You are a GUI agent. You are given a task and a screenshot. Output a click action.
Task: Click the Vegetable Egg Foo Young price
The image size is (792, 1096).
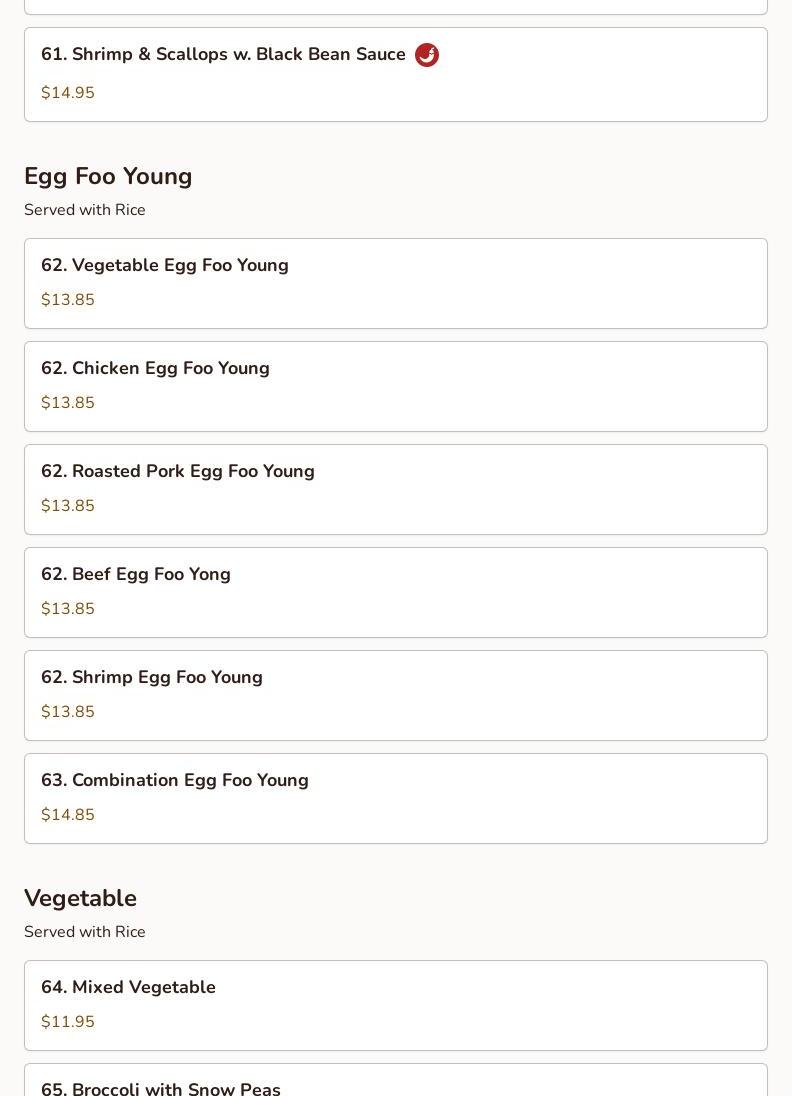(x=68, y=300)
